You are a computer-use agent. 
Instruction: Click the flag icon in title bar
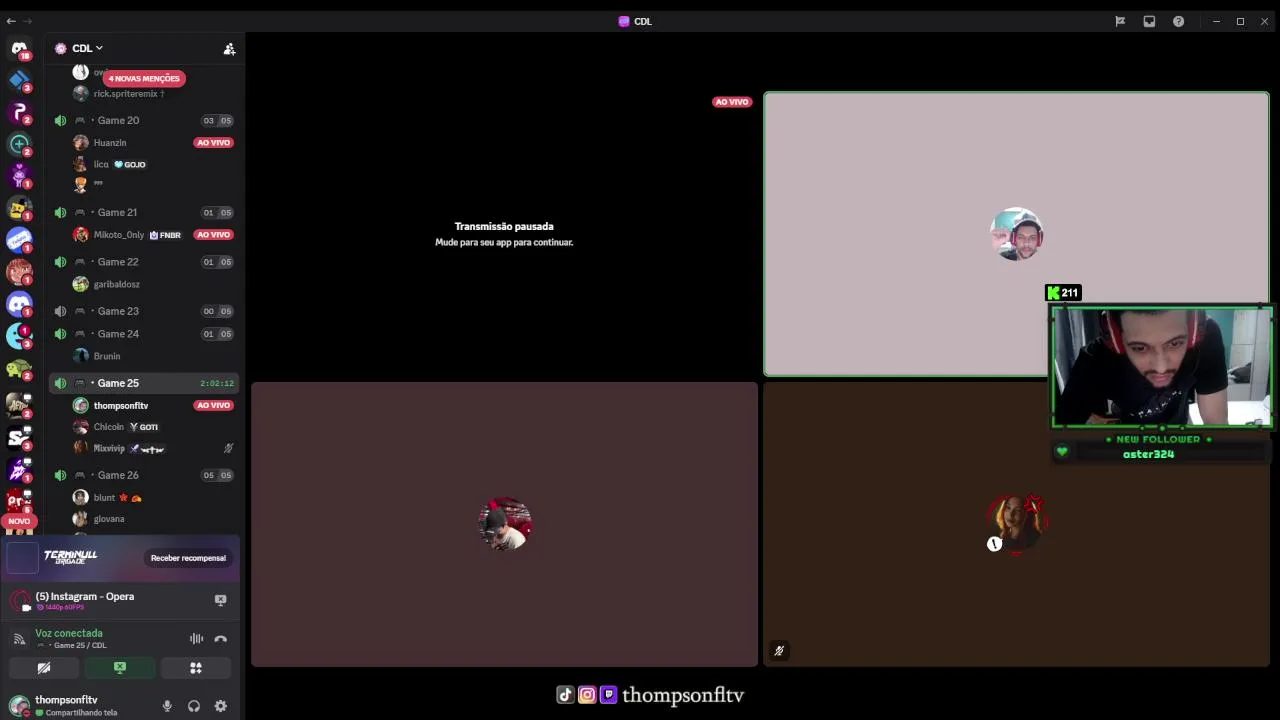coord(1120,21)
